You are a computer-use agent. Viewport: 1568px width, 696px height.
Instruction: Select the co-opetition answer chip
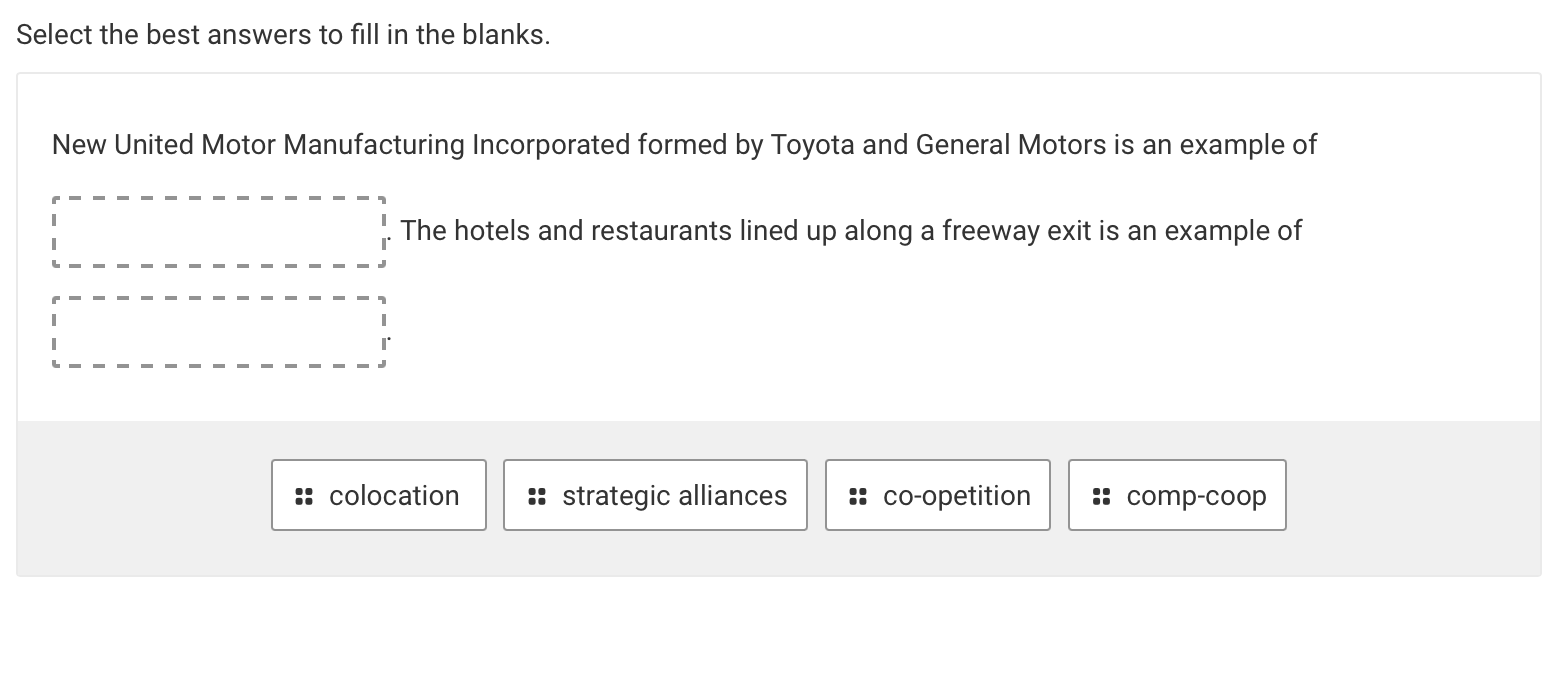pos(937,494)
